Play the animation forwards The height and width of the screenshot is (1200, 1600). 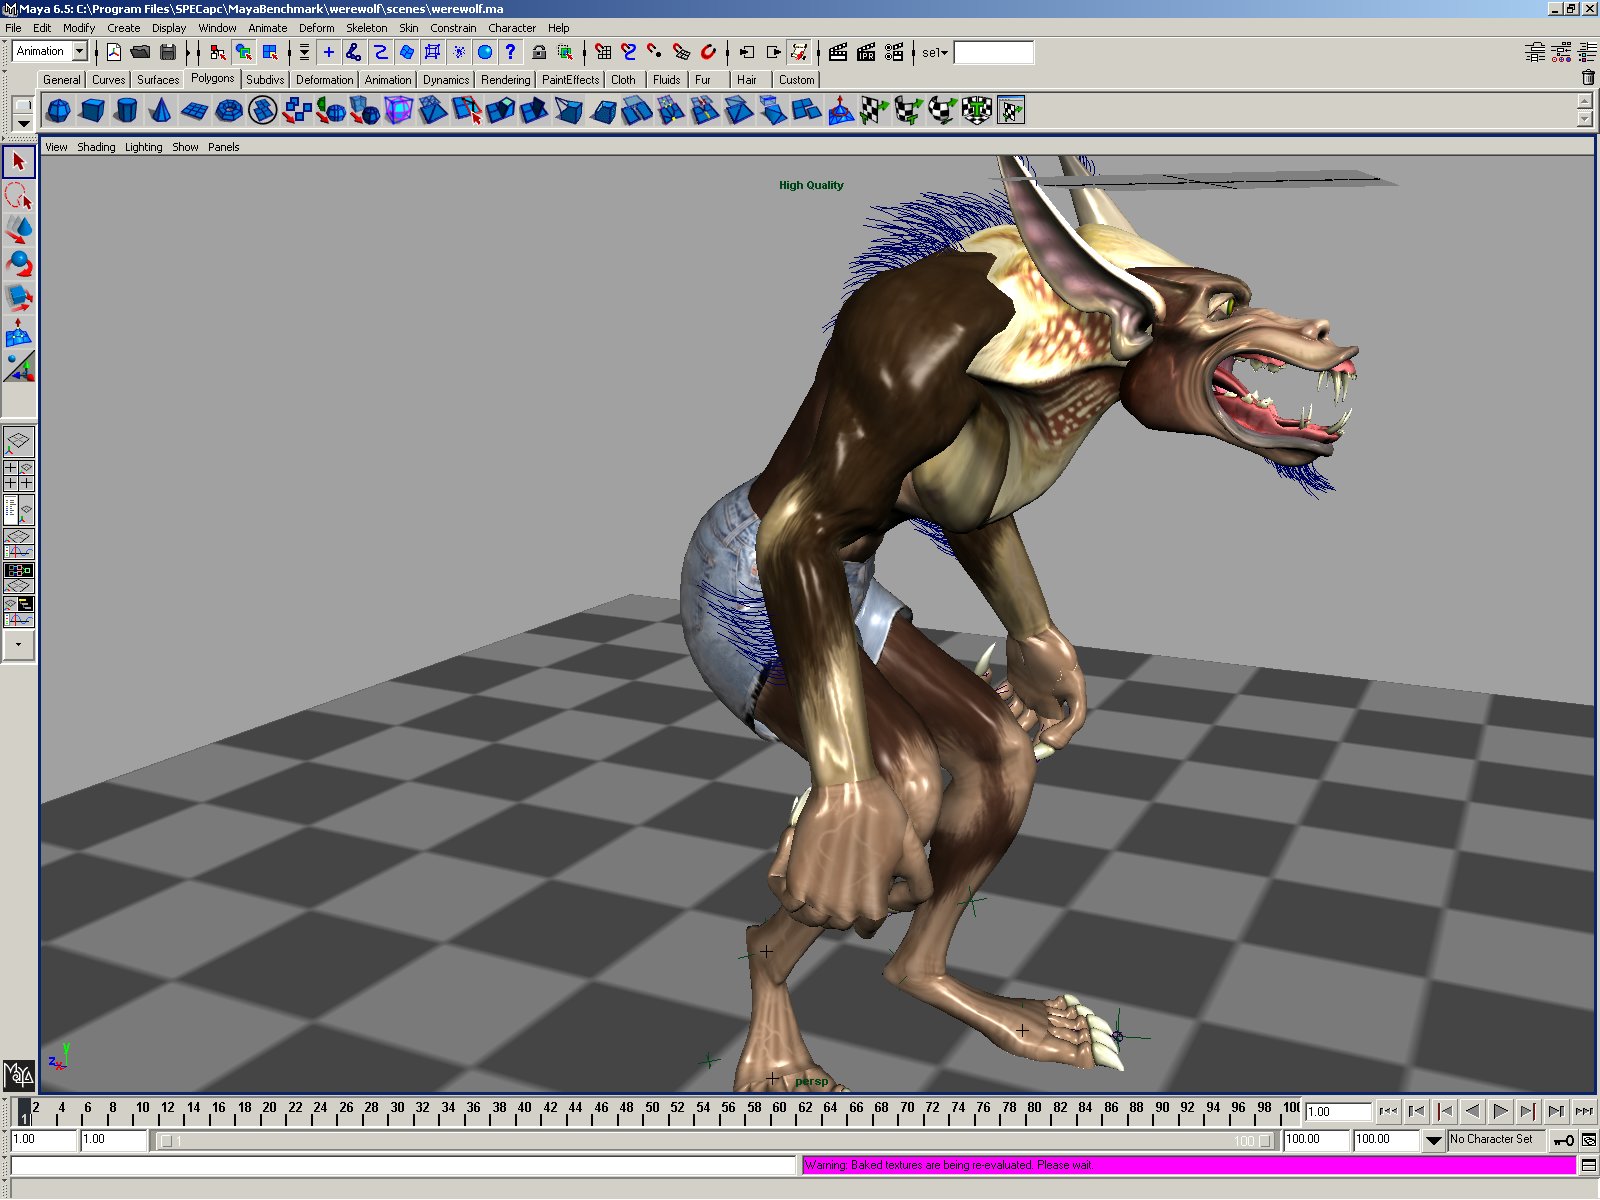pyautogui.click(x=1500, y=1111)
